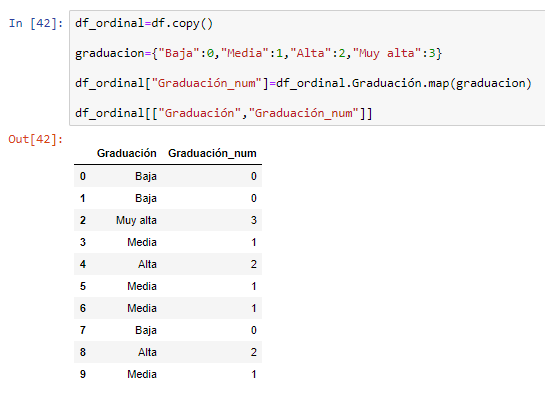545x398 pixels.
Task: Click the Graduación_num value 1 in row 6
Action: pos(254,308)
